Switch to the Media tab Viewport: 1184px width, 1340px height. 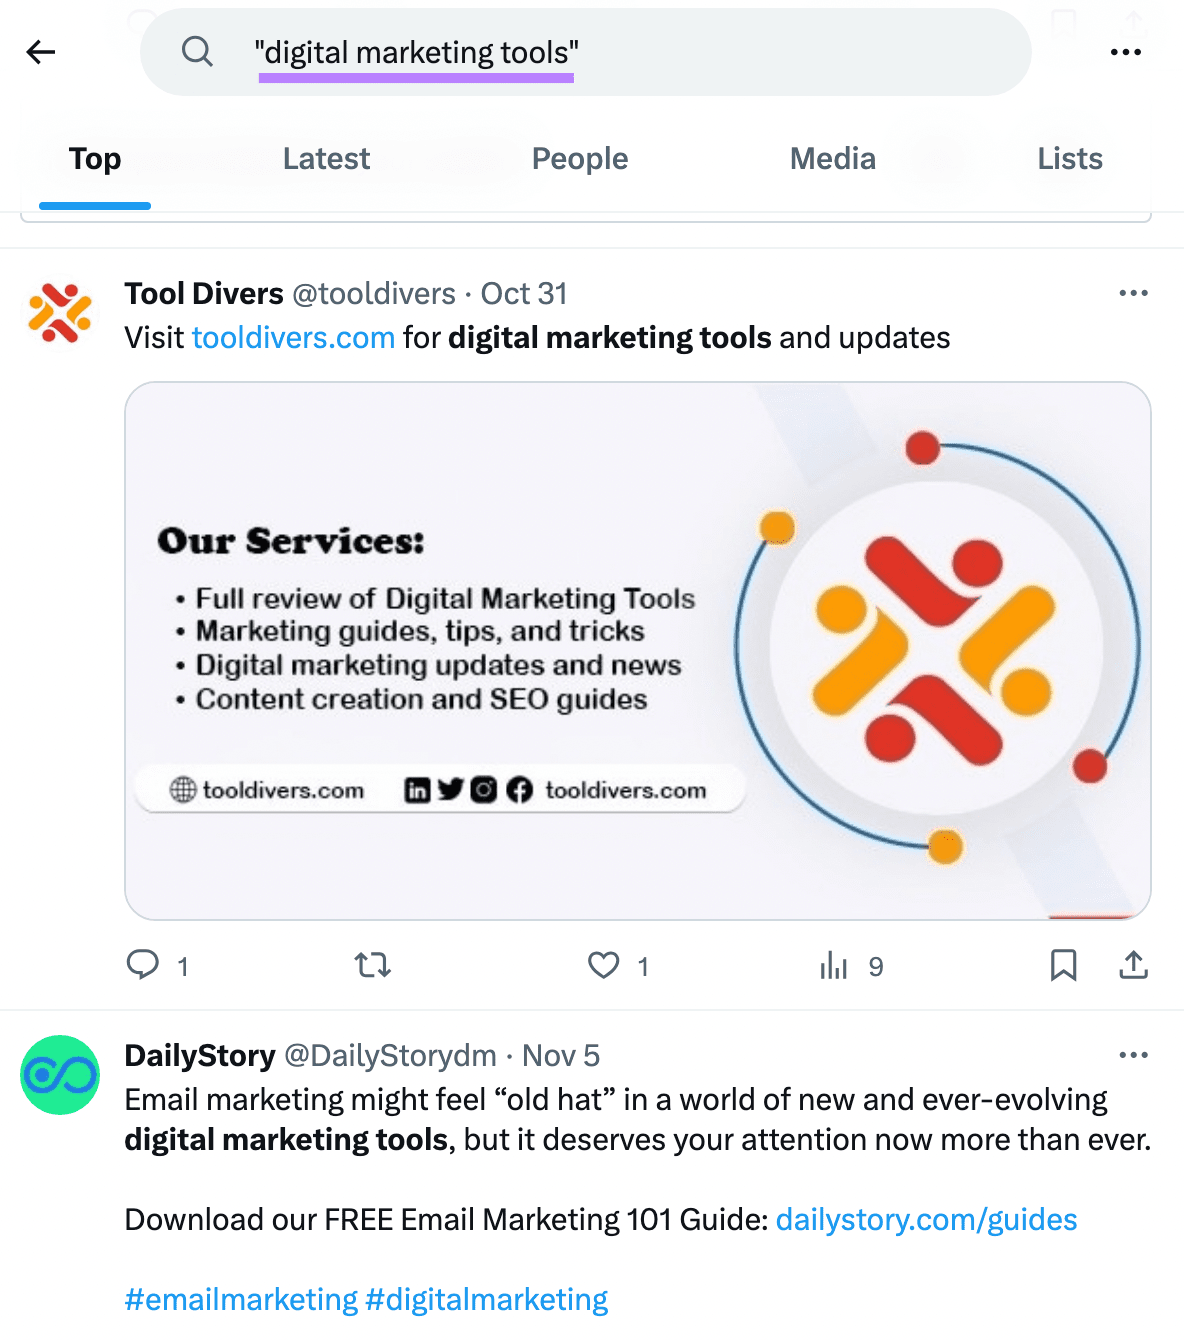832,158
